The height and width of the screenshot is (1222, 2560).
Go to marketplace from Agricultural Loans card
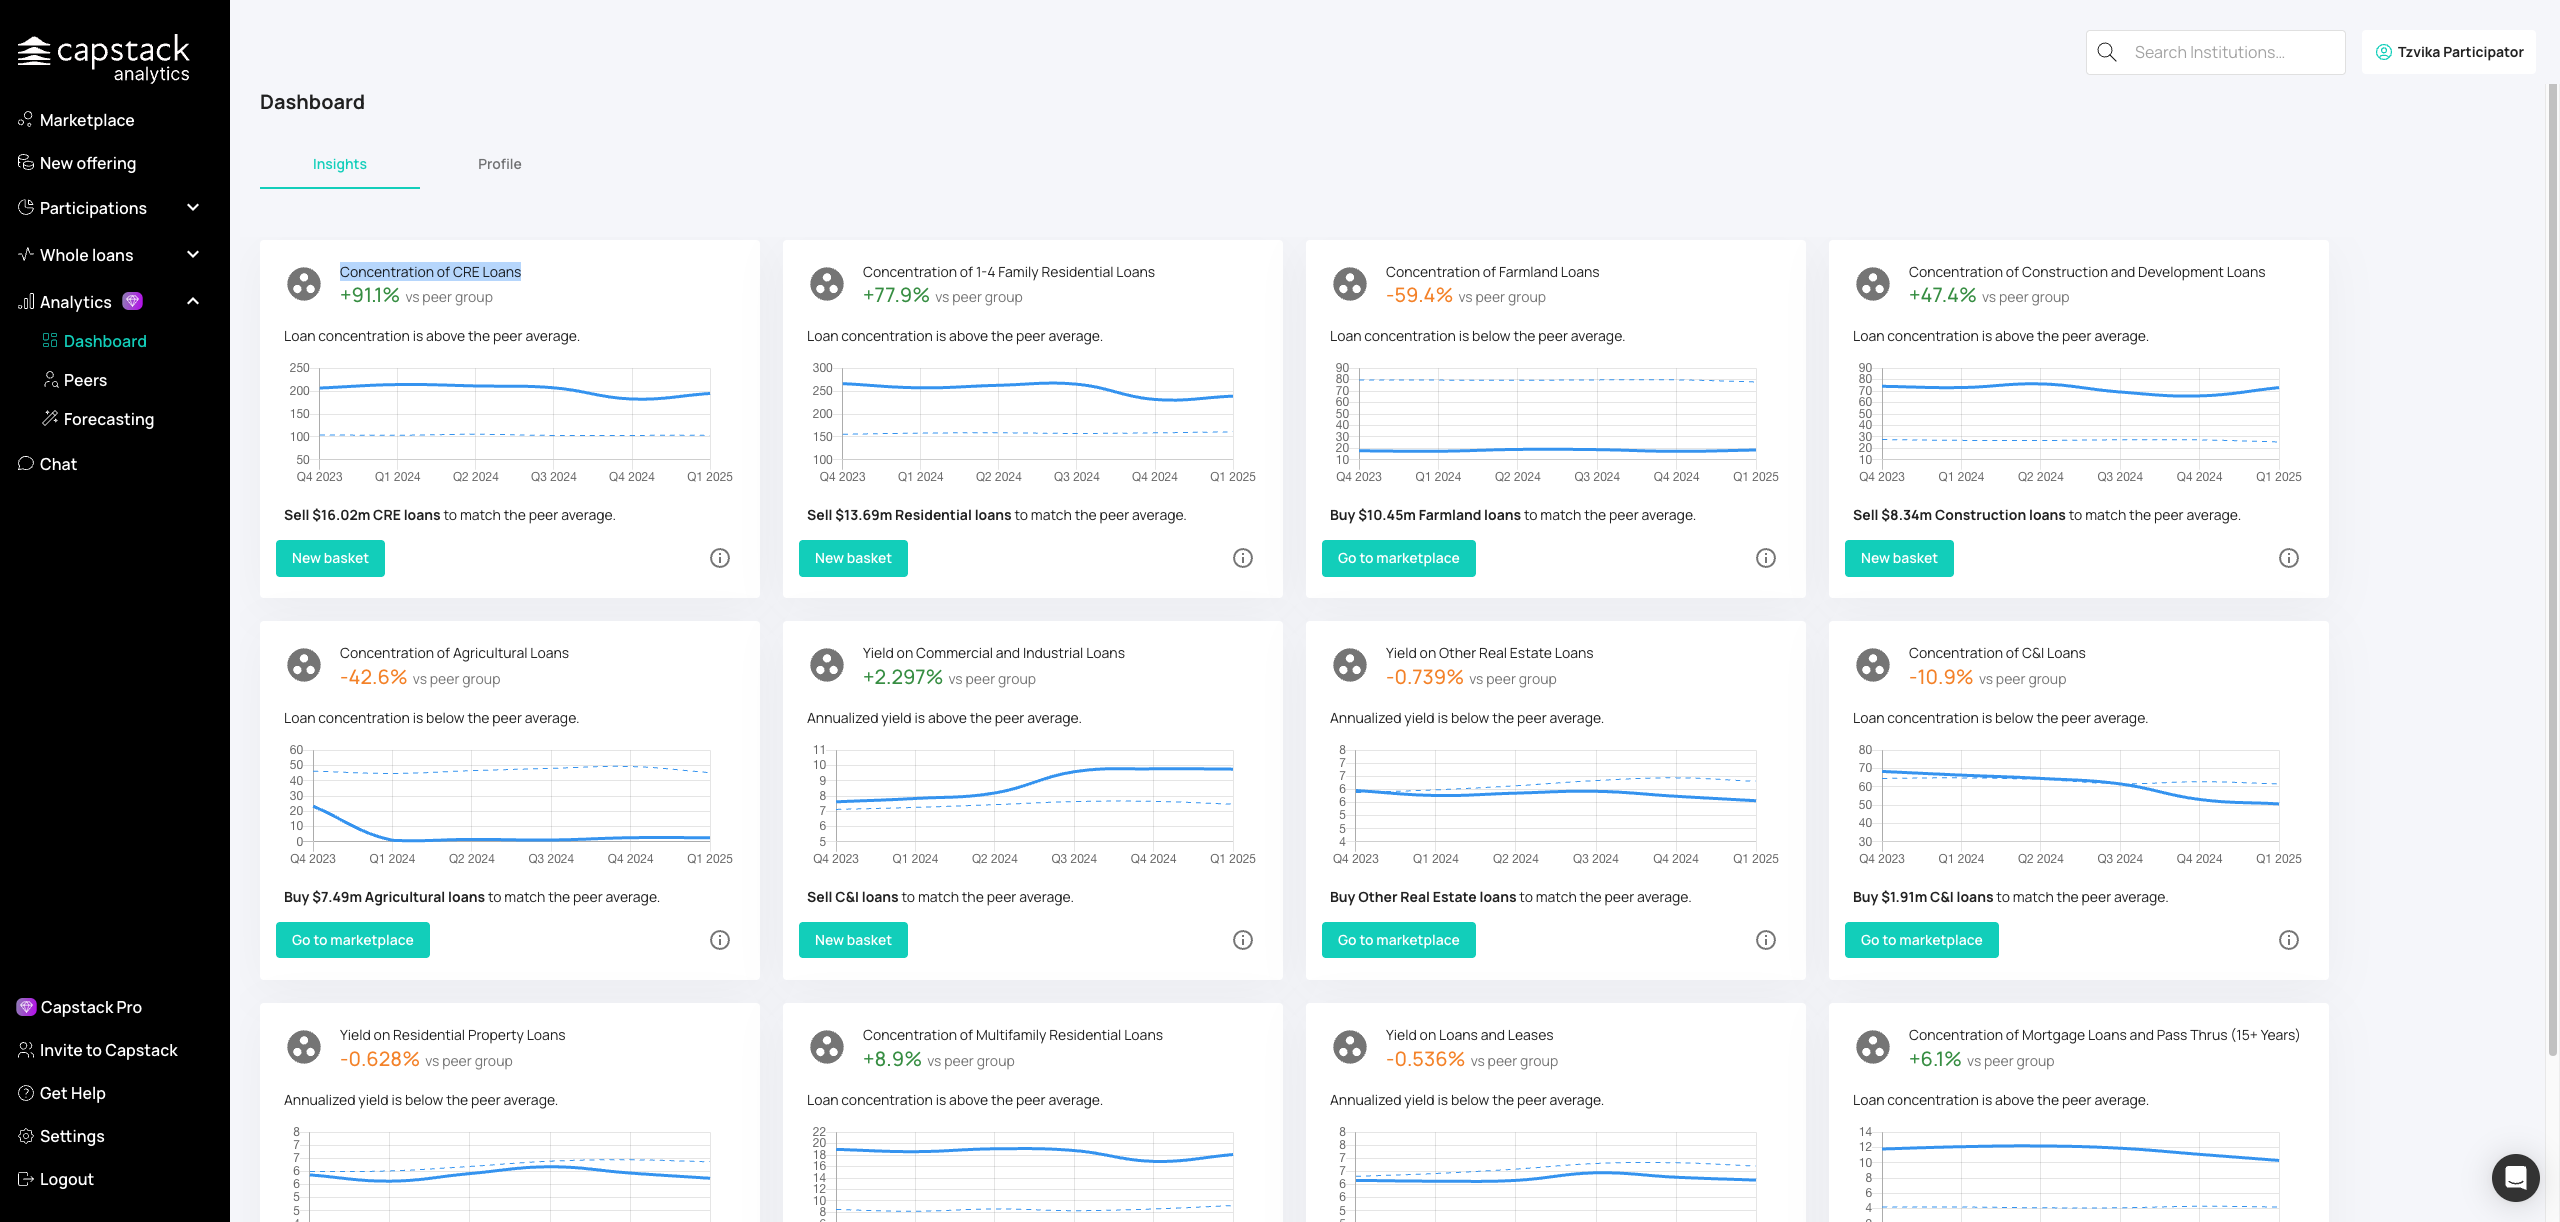click(x=352, y=940)
